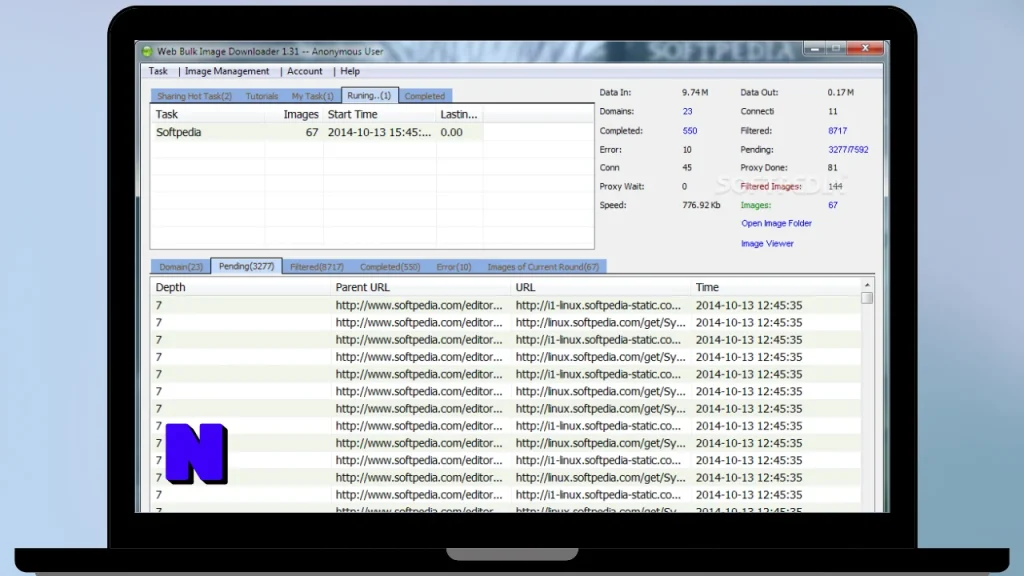1024x576 pixels.
Task: Switch to Error(10) tab
Action: point(454,267)
